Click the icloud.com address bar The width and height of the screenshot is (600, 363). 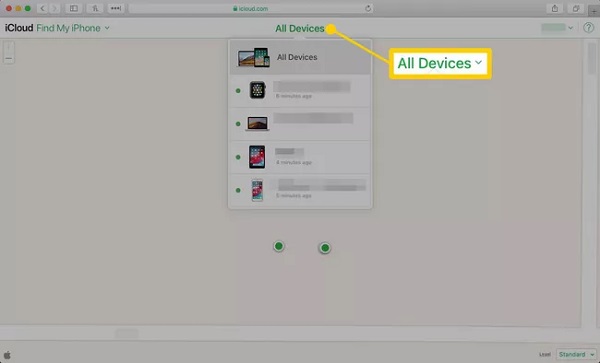pyautogui.click(x=251, y=8)
